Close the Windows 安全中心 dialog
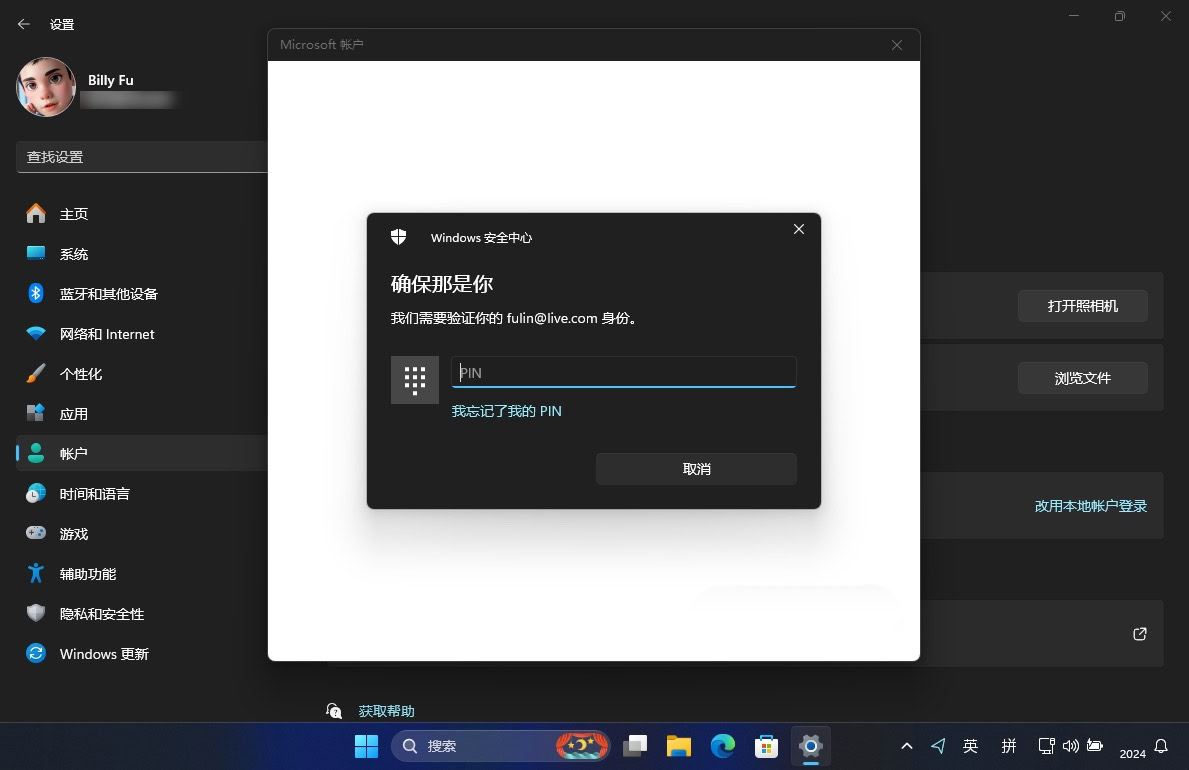1189x770 pixels. [798, 229]
